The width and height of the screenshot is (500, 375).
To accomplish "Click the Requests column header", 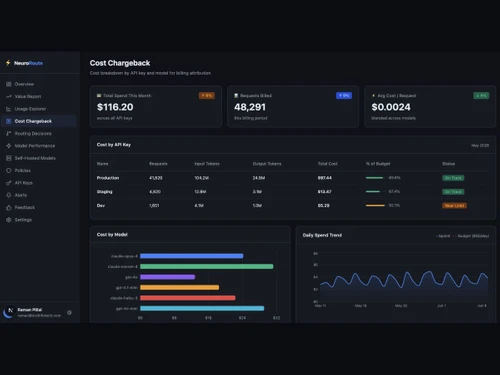I will [158, 164].
